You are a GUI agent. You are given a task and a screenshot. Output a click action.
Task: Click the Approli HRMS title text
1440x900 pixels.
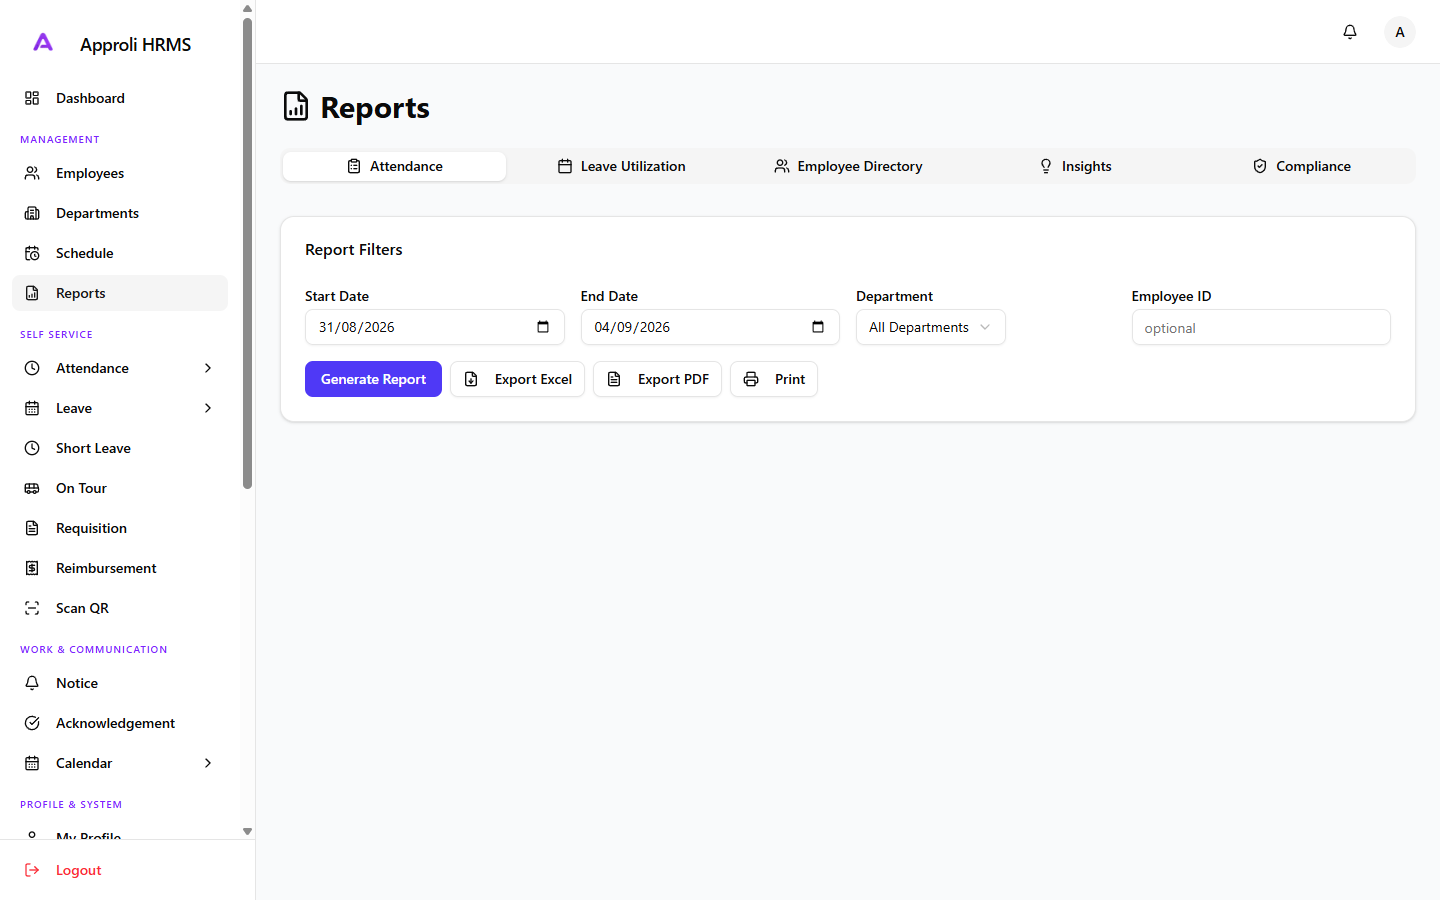(135, 44)
